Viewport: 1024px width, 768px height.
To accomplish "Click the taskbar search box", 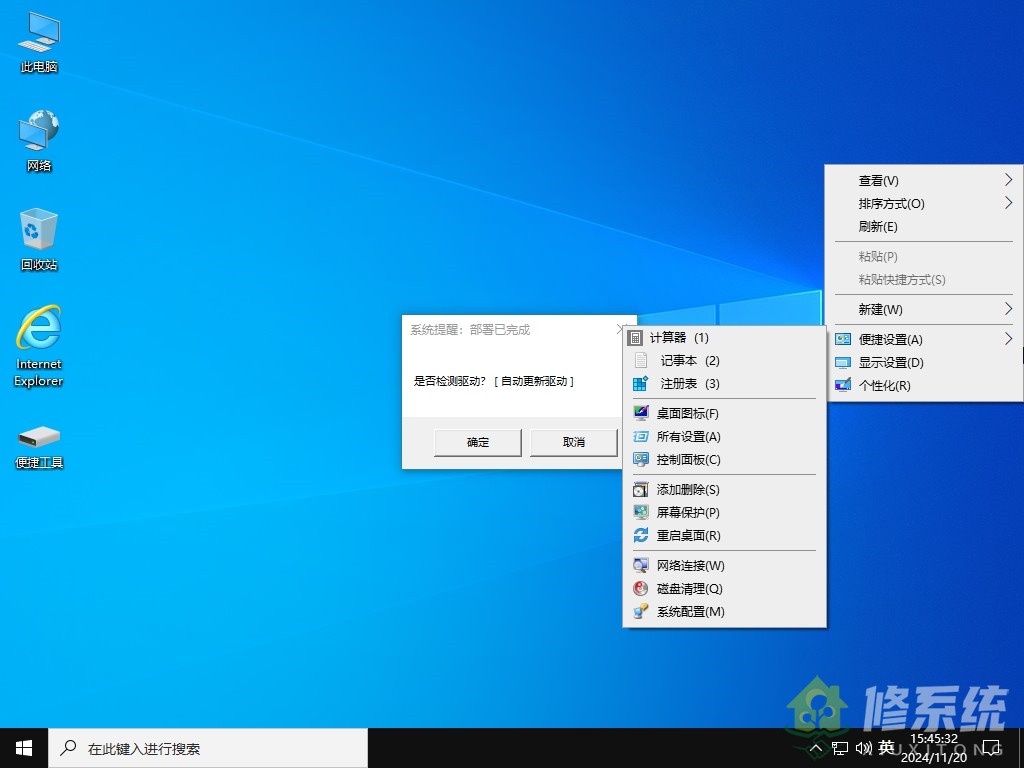I will click(208, 748).
